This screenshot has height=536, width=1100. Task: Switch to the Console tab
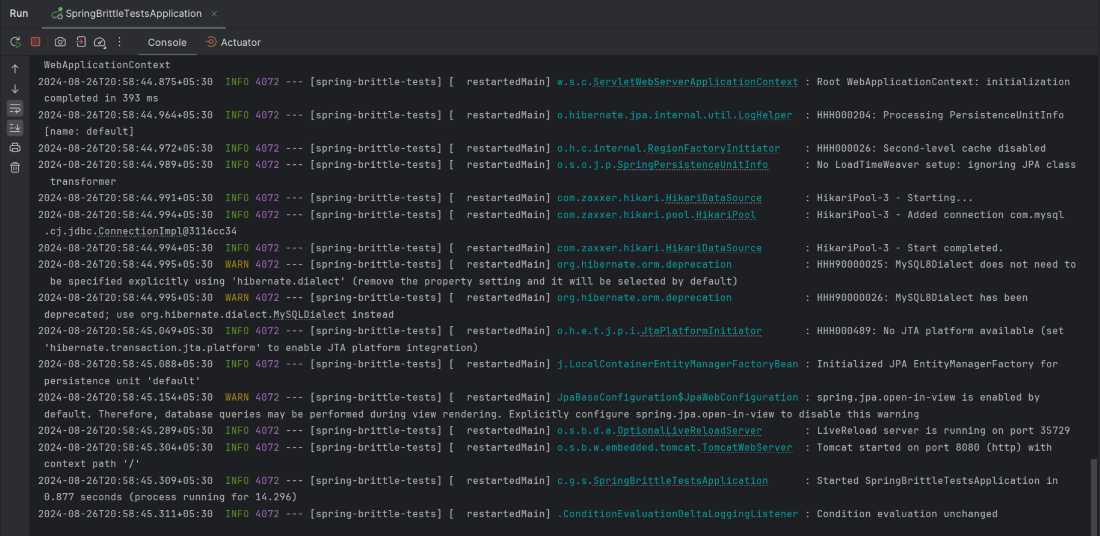point(167,42)
